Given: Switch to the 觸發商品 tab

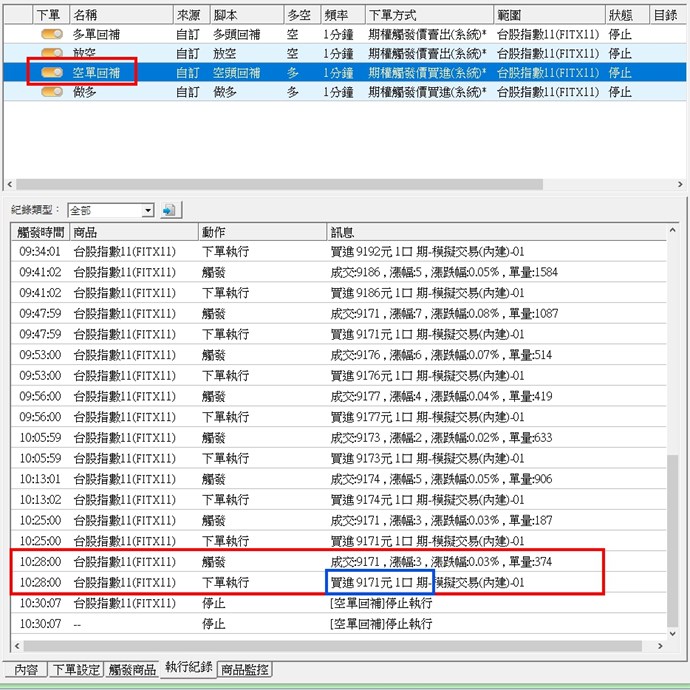Looking at the screenshot, I should 132,669.
